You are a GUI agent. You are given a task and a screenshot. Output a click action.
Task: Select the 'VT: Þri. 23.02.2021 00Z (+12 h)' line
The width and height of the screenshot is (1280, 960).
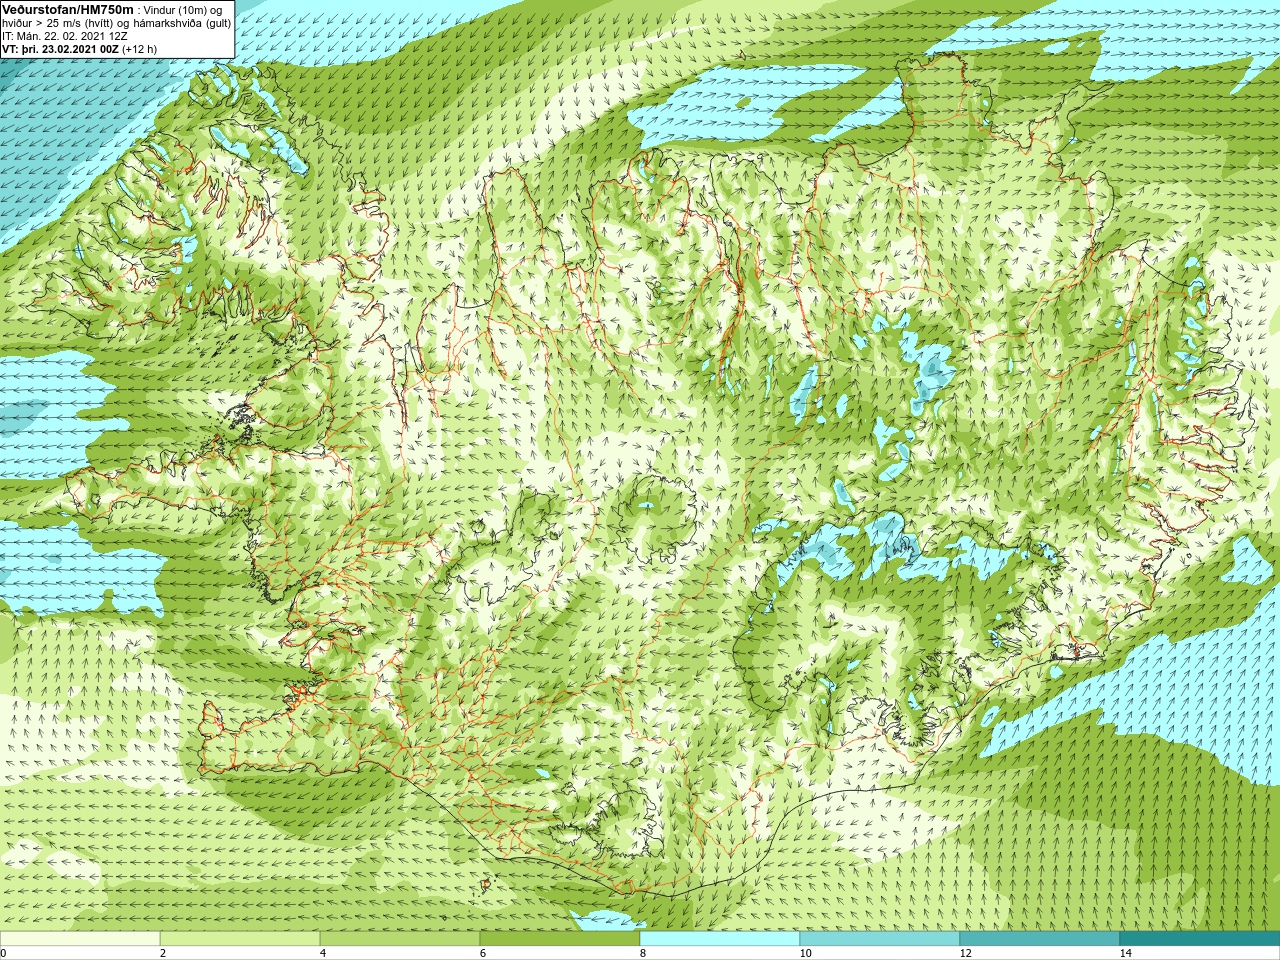[79, 49]
